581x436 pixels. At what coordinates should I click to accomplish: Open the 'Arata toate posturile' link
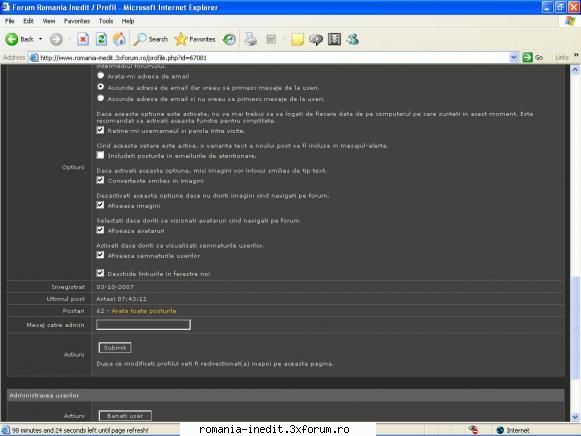pyautogui.click(x=144, y=311)
